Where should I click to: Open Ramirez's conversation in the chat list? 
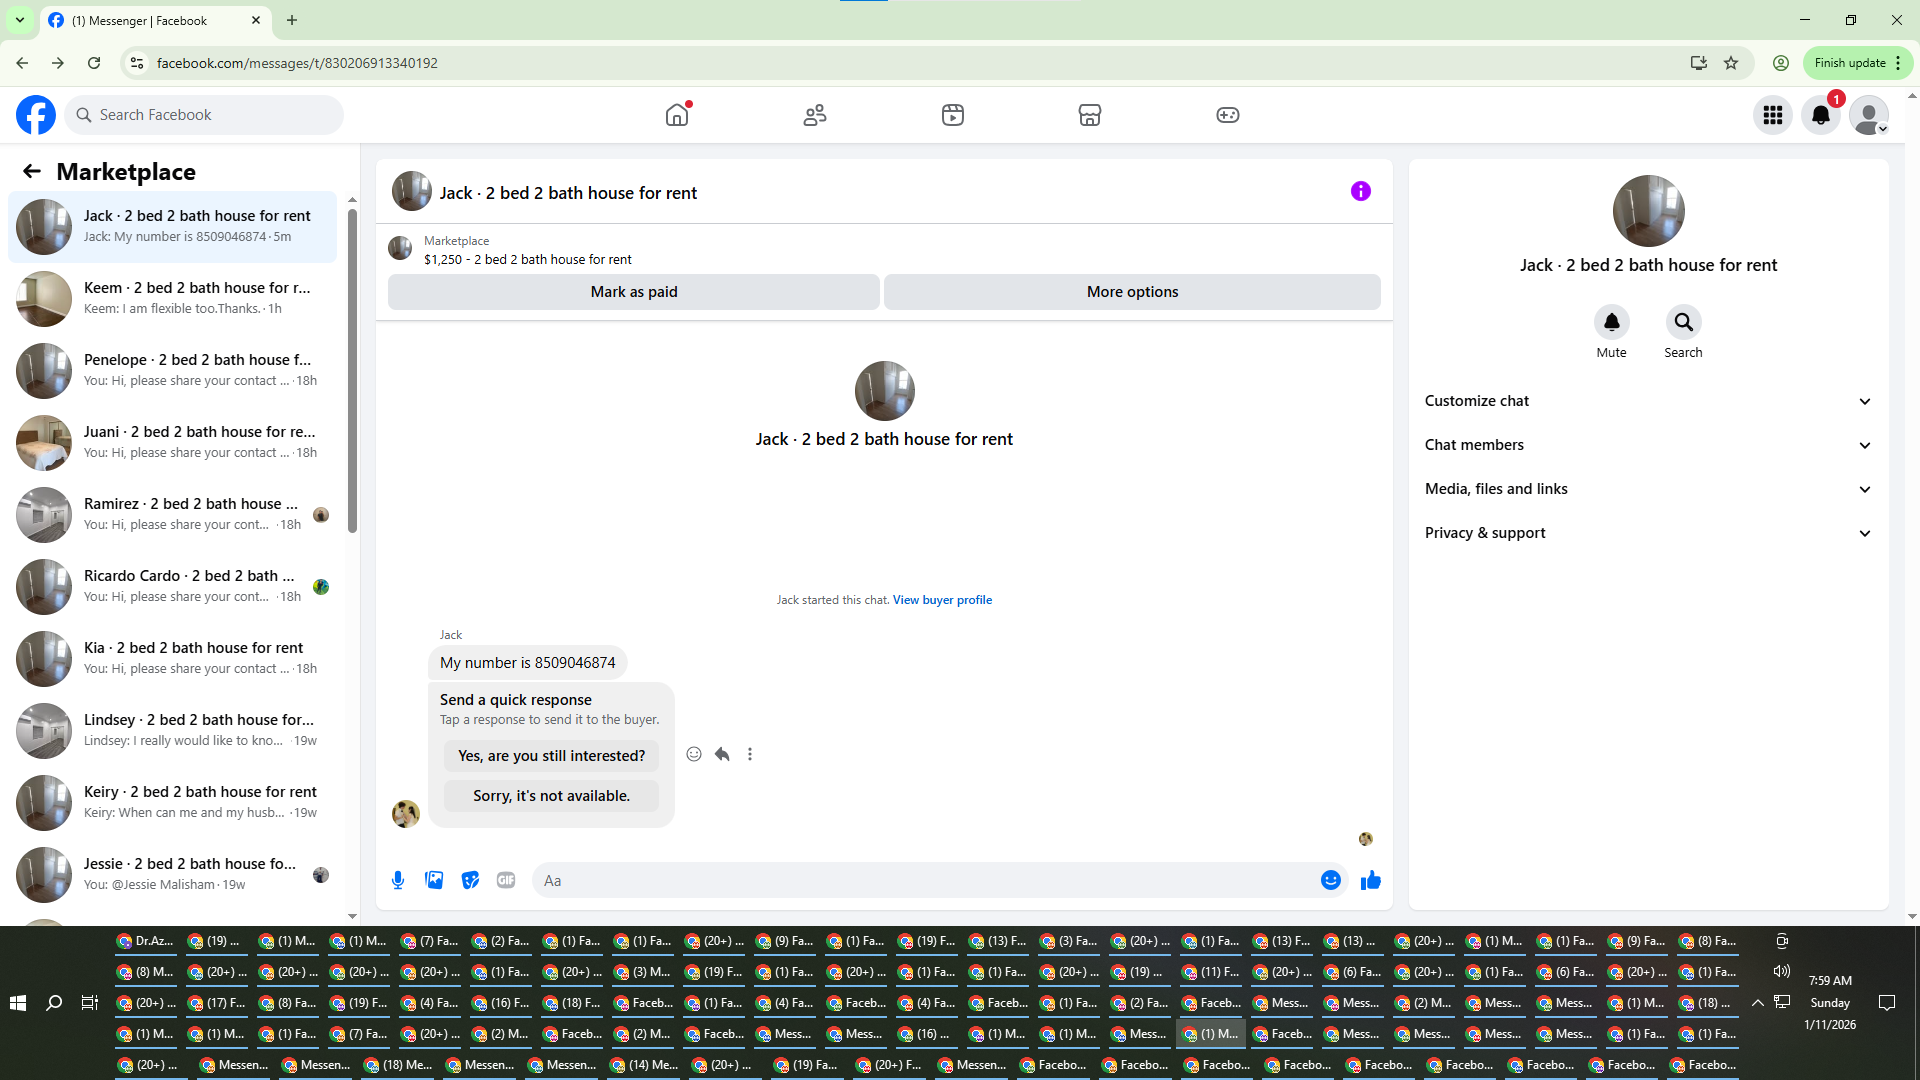(173, 515)
